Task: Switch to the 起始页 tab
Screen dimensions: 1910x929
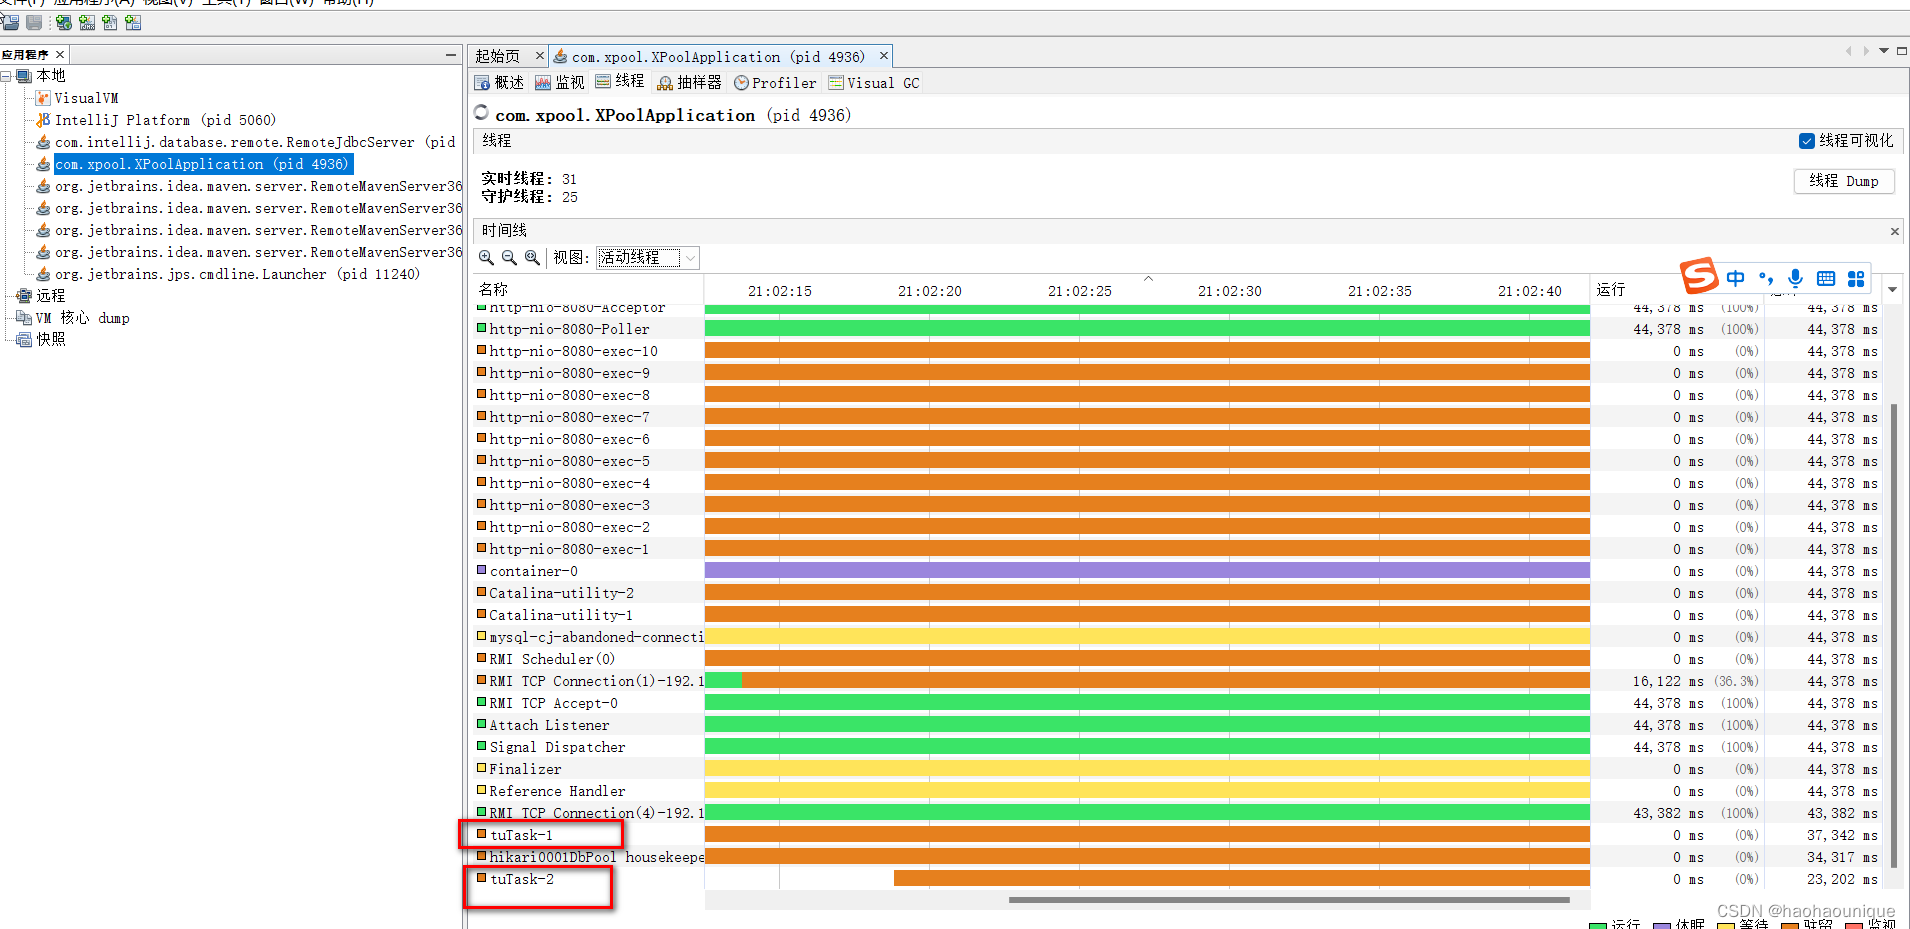Action: [x=498, y=56]
